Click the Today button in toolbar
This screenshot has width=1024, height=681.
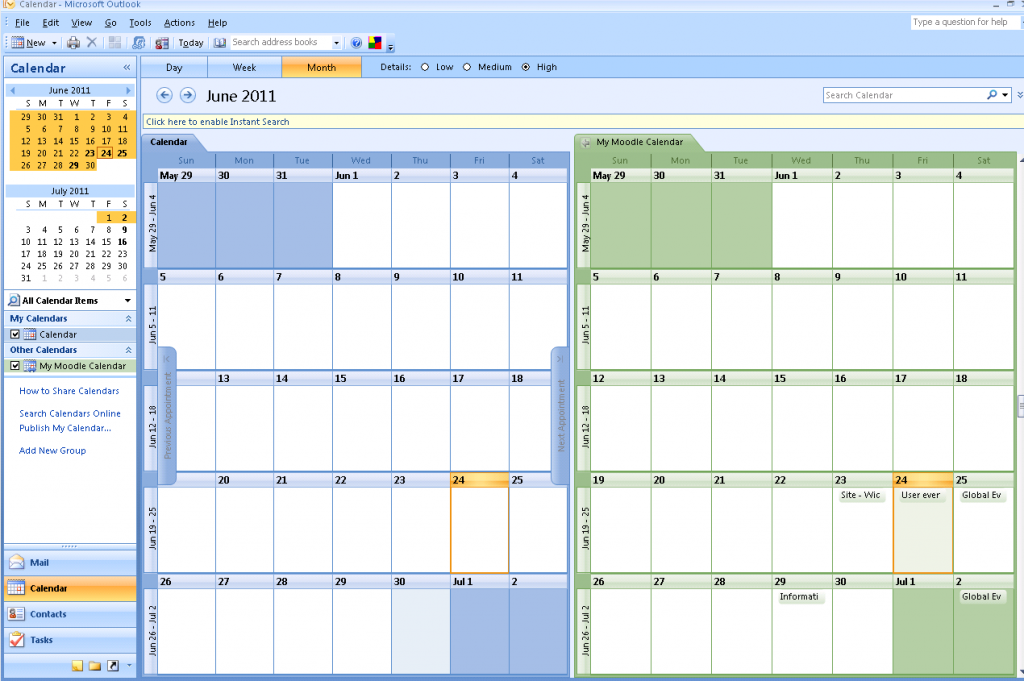click(x=190, y=43)
